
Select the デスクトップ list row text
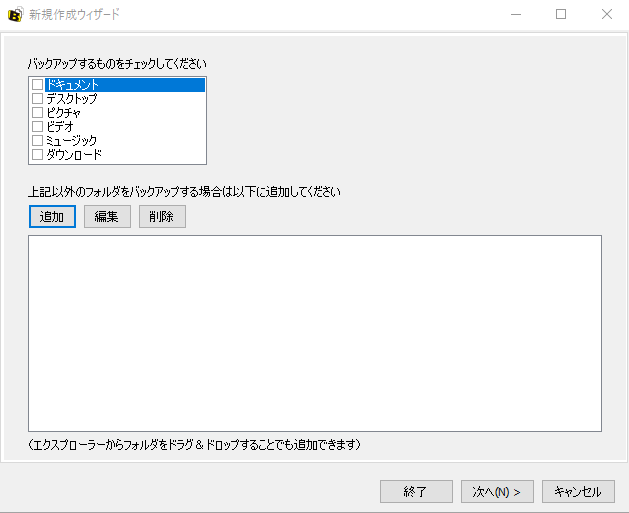pos(72,99)
